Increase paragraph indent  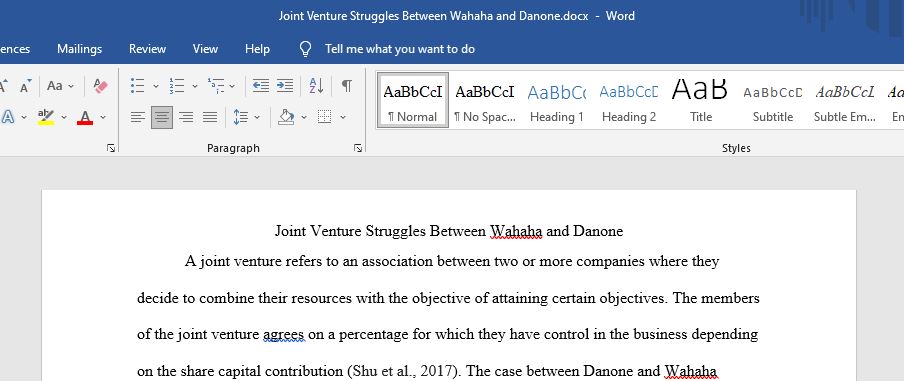click(285, 86)
